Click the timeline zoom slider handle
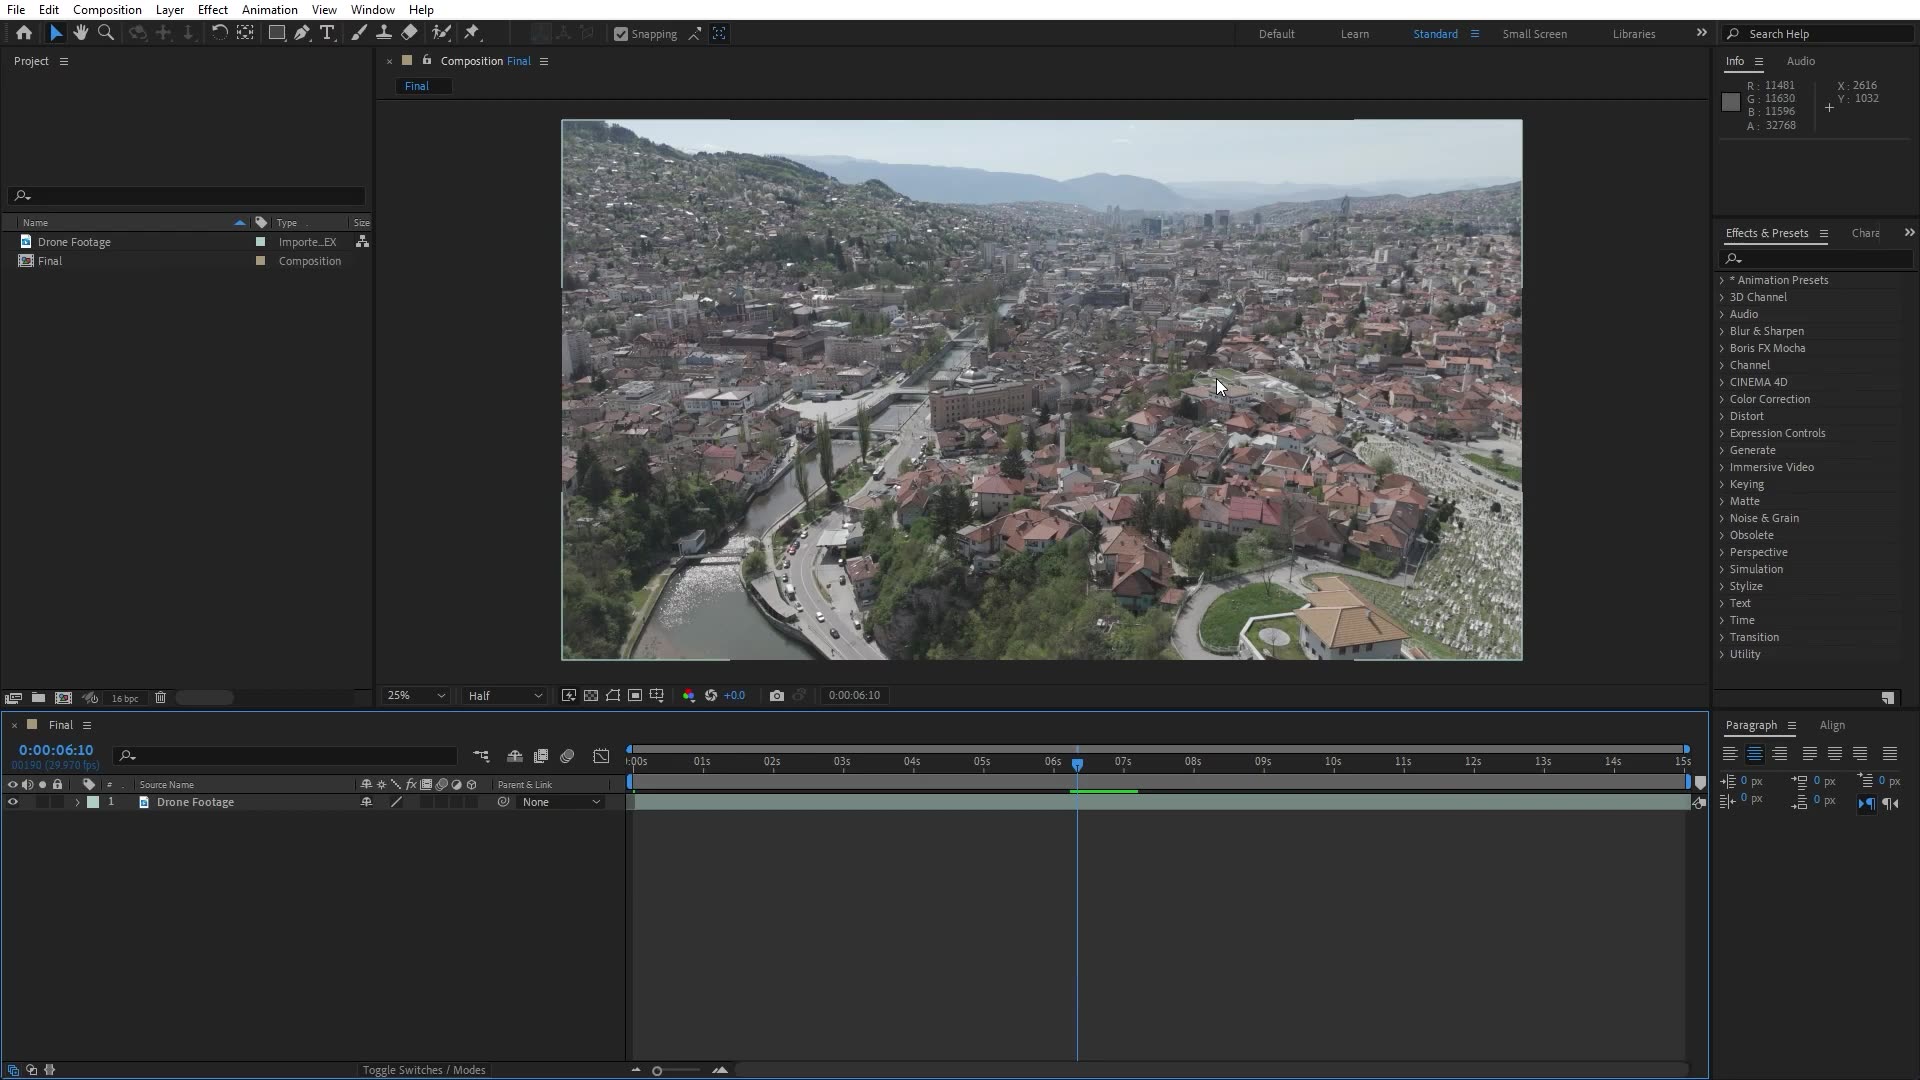The width and height of the screenshot is (1920, 1080). [657, 1071]
